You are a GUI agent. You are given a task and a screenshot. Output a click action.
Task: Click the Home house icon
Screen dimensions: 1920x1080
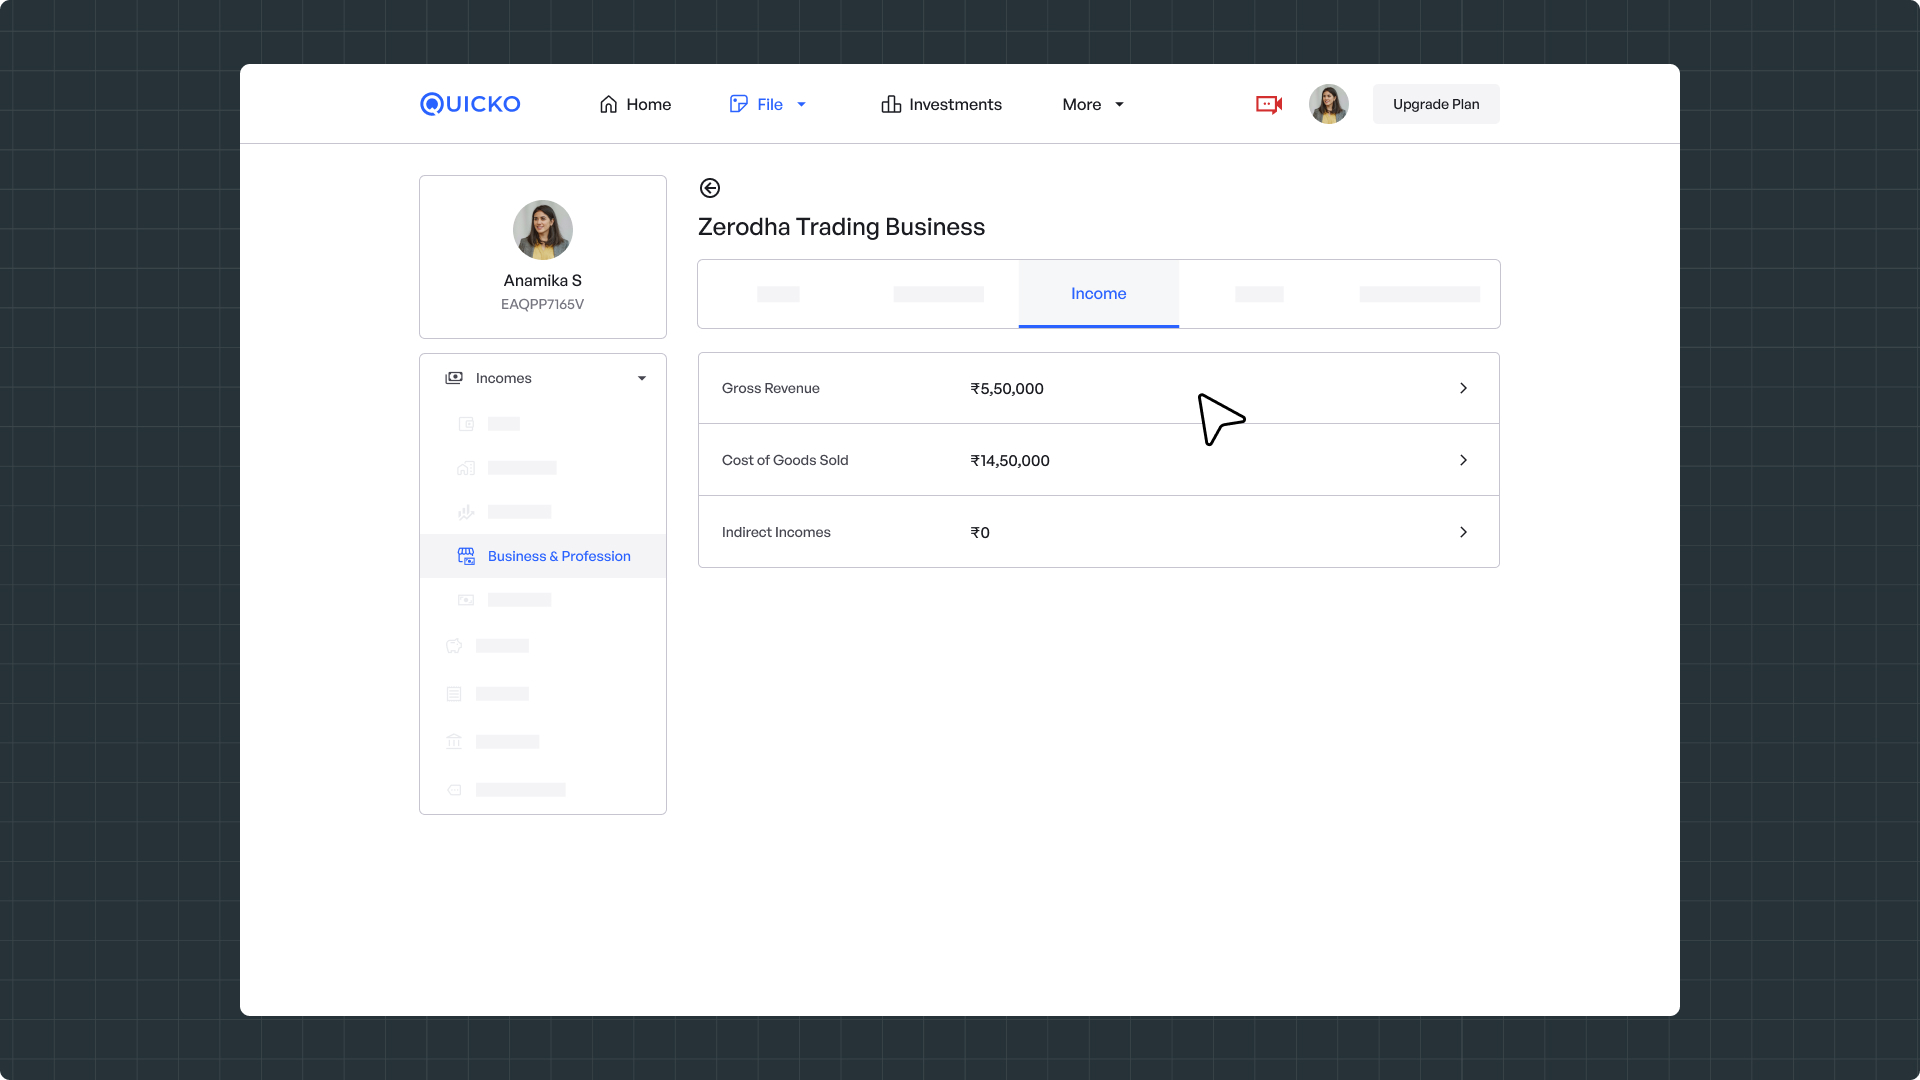coord(608,104)
